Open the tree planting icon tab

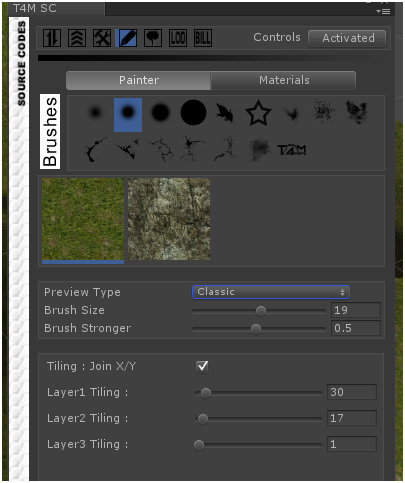pos(153,38)
